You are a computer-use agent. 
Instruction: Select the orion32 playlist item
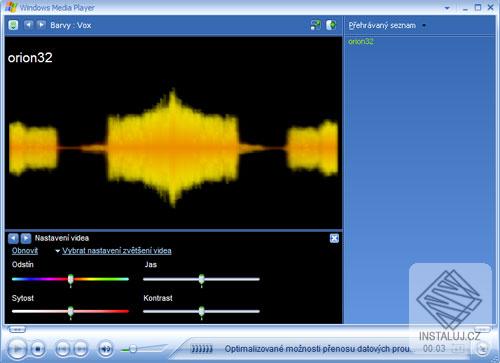coord(361,42)
